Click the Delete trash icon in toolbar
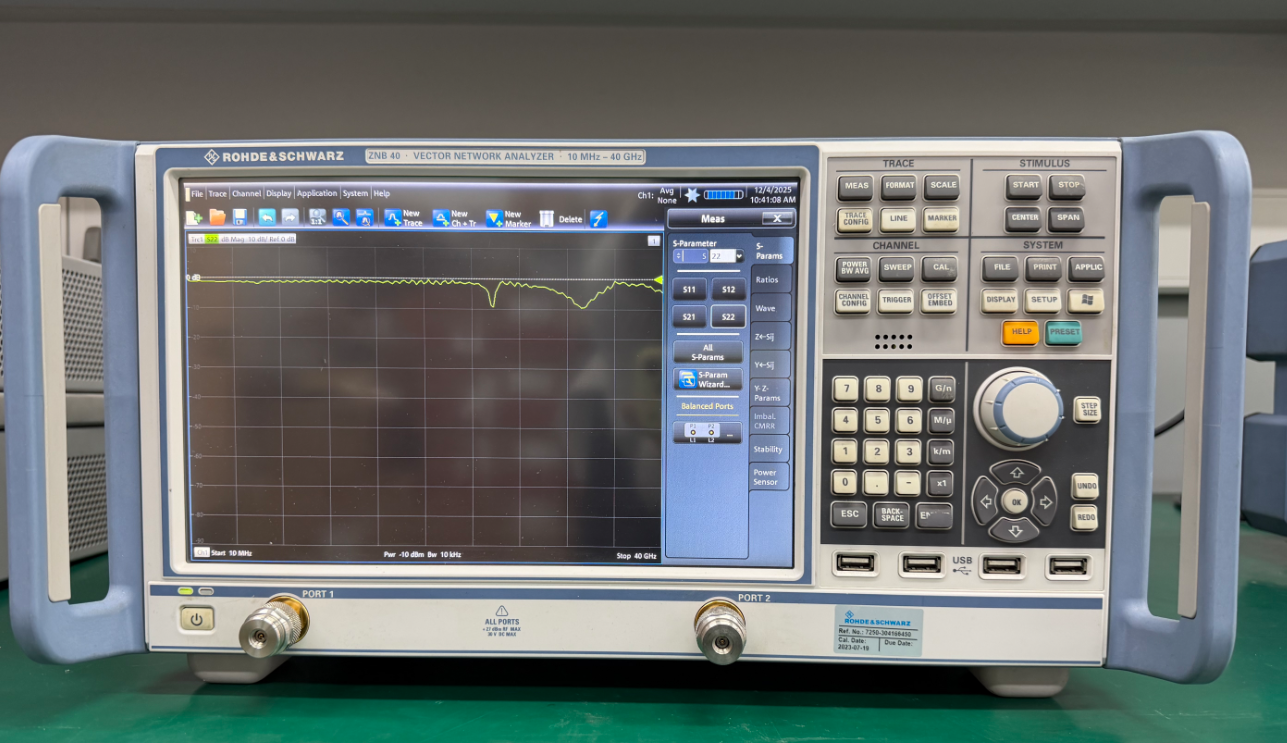 click(547, 218)
